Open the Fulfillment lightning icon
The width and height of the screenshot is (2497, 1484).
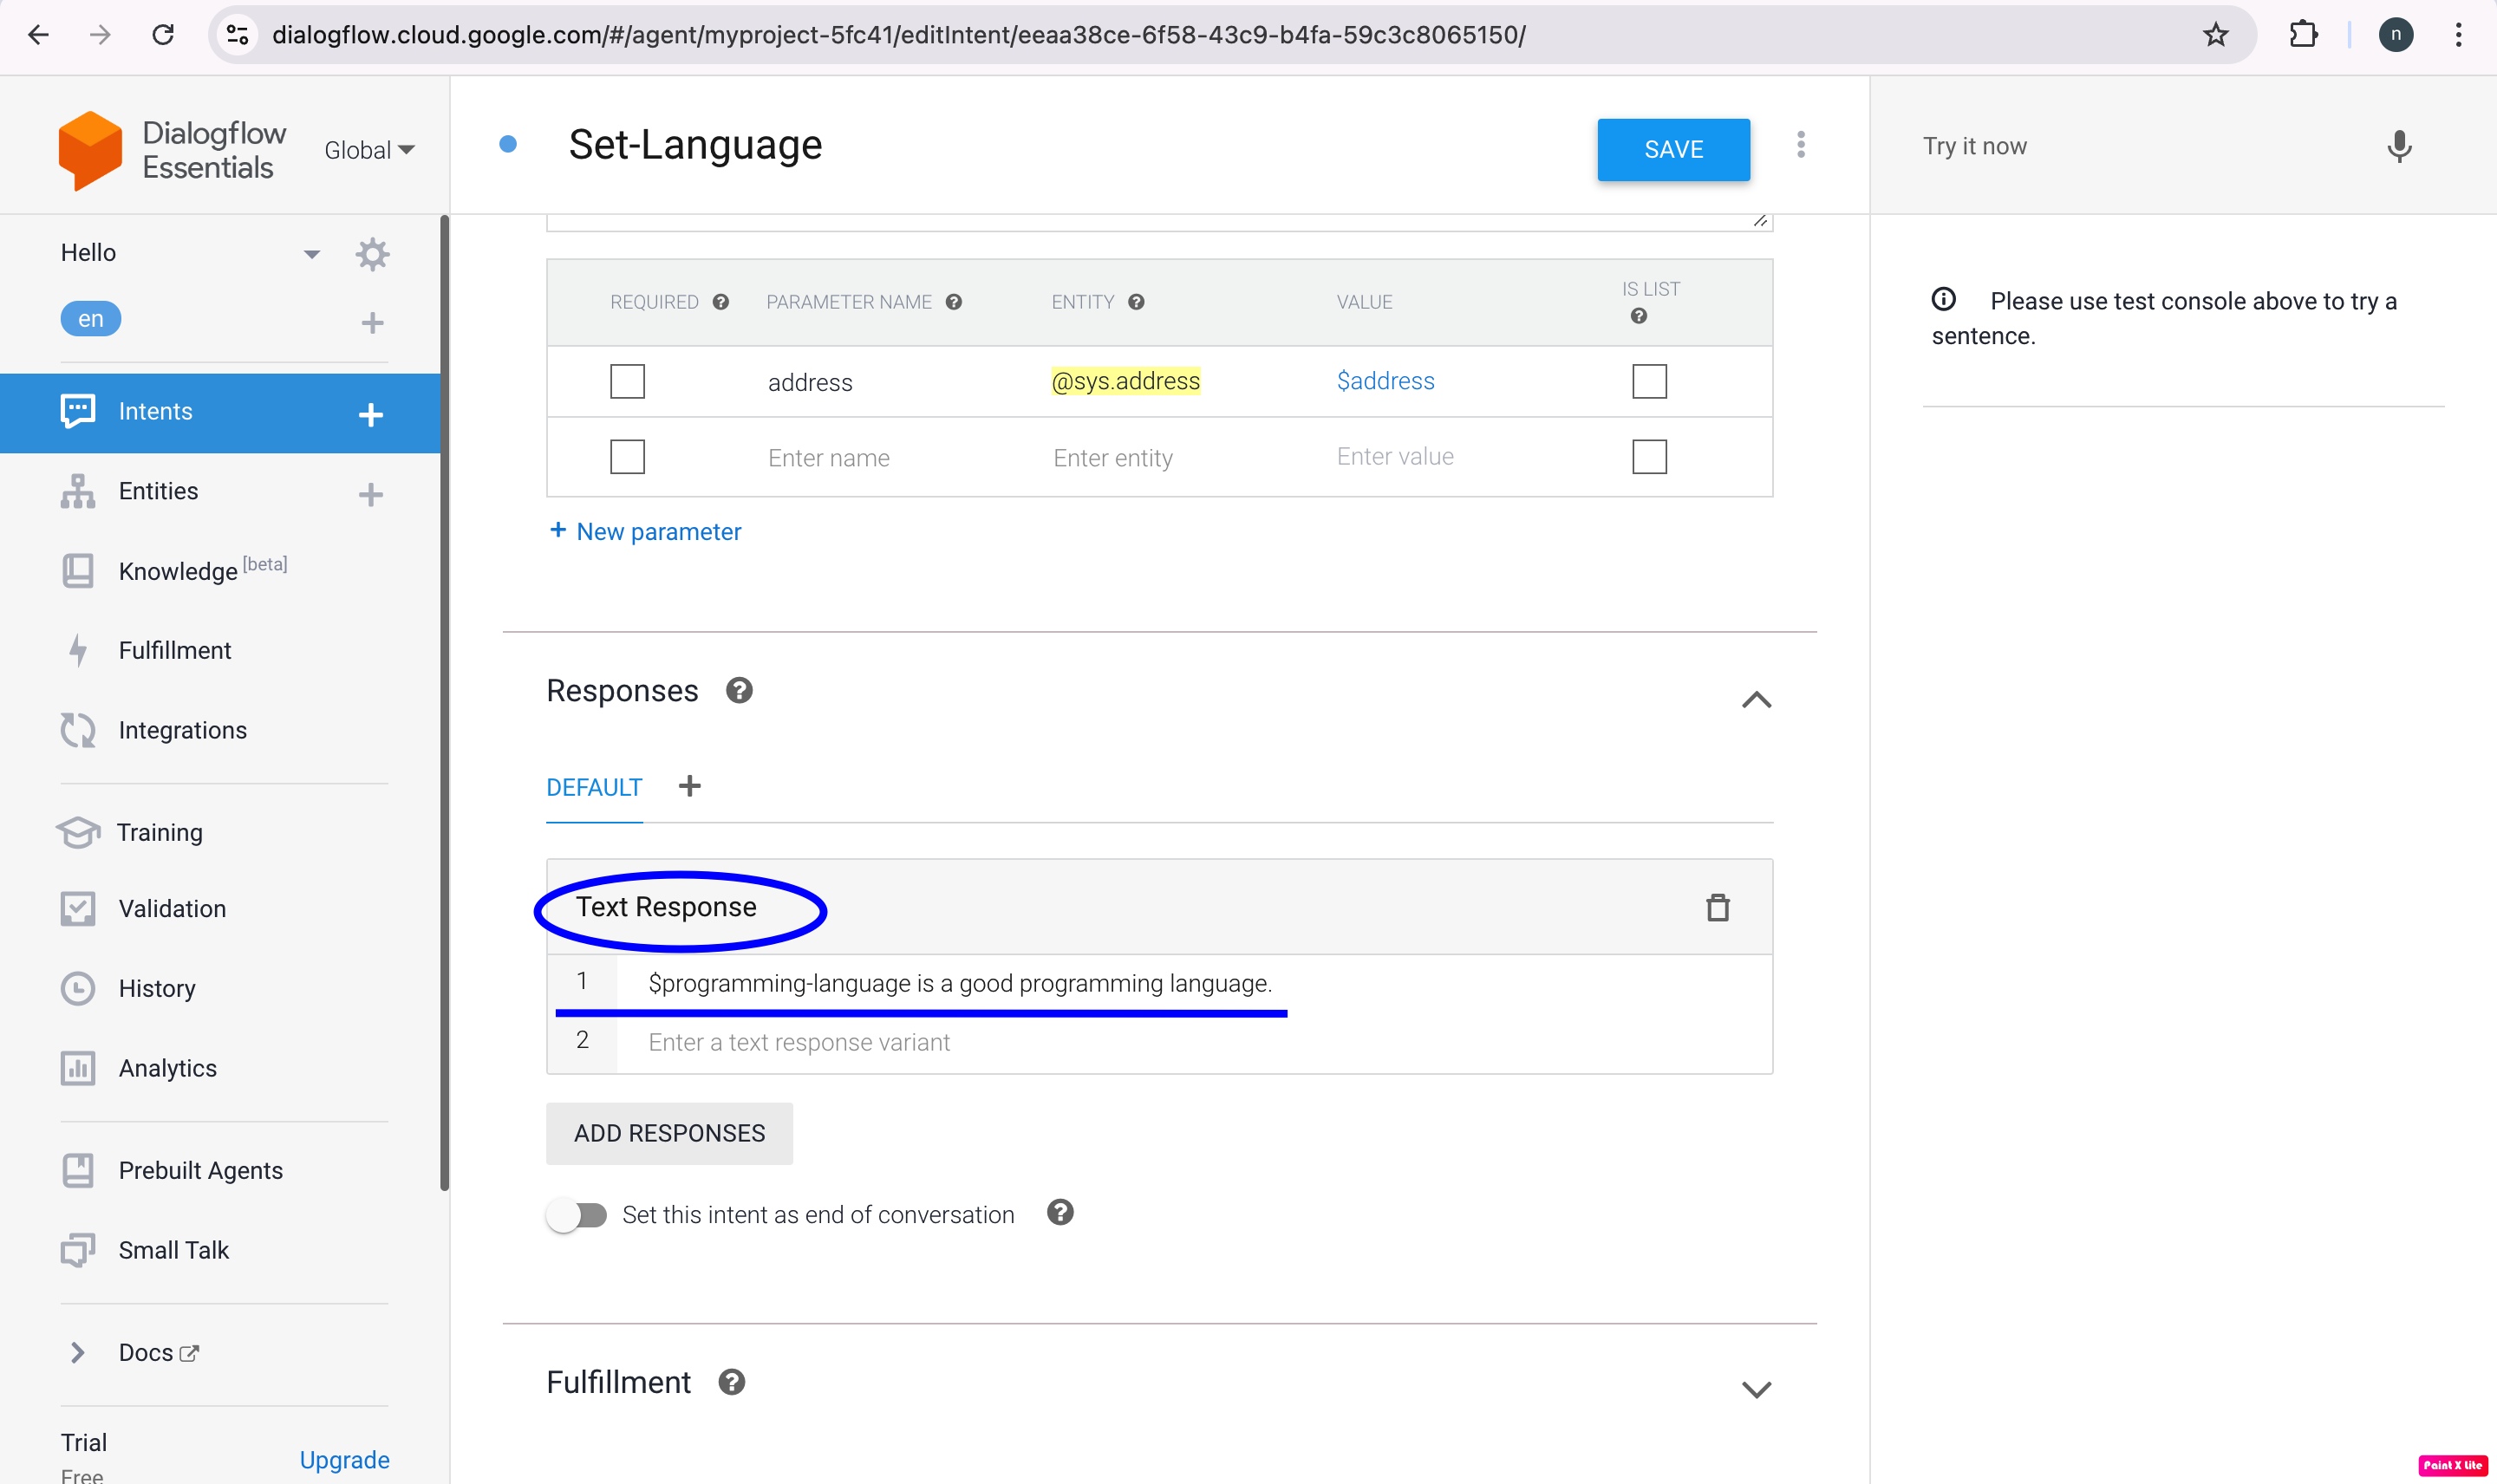coord(78,650)
